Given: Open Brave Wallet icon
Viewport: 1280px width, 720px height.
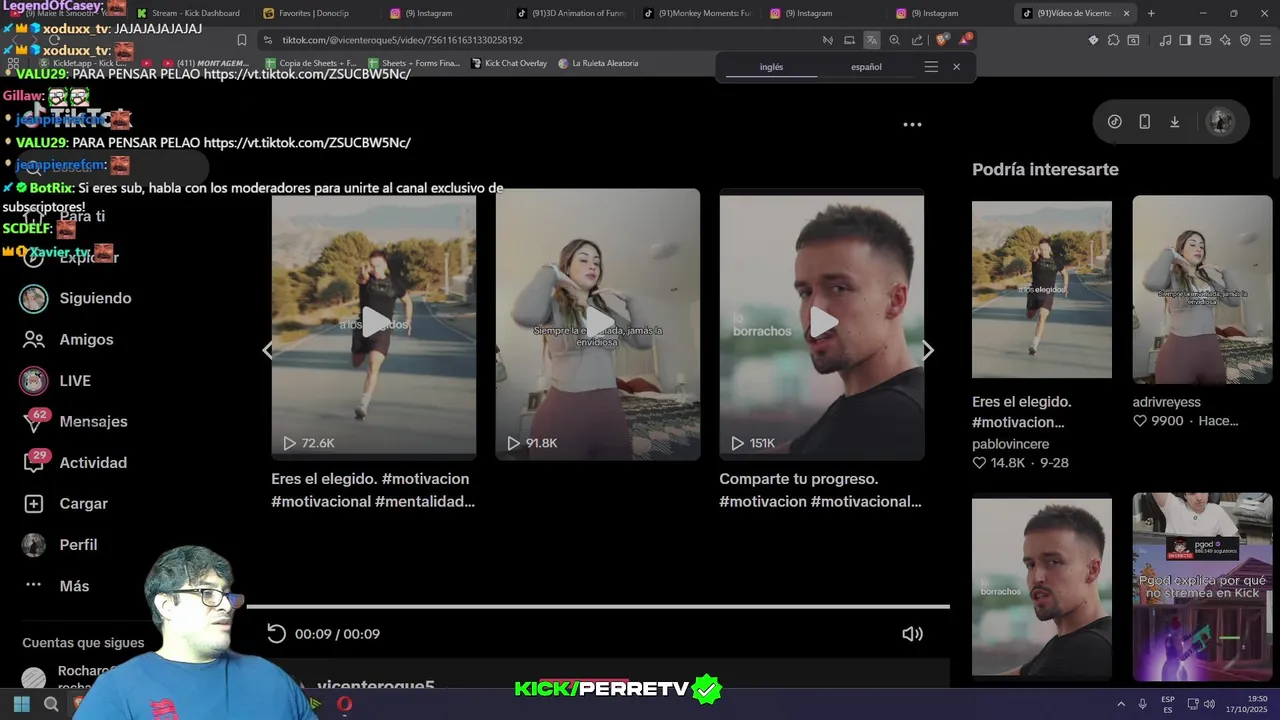Looking at the screenshot, I should click(1205, 40).
